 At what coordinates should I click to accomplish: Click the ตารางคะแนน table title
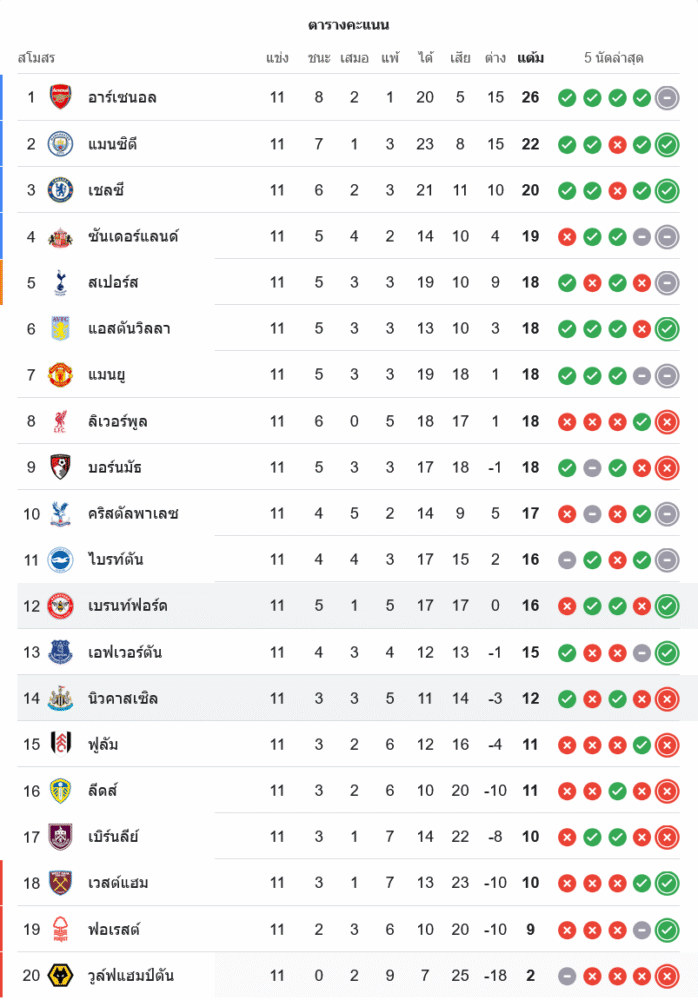tap(349, 25)
